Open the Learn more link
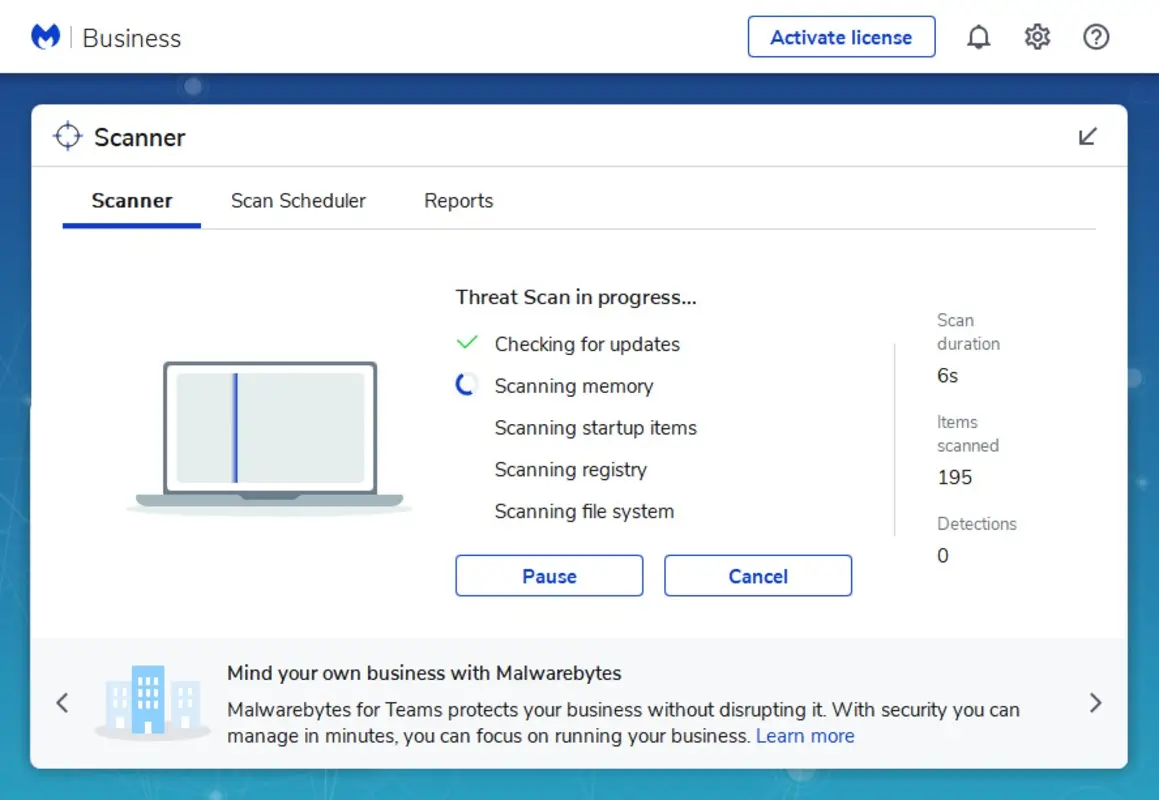This screenshot has width=1159, height=800. 805,735
